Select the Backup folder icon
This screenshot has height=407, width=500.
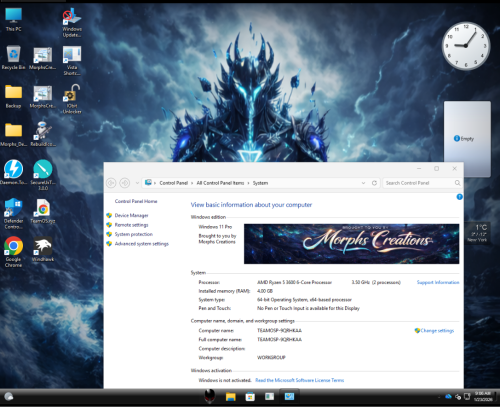coord(13,96)
